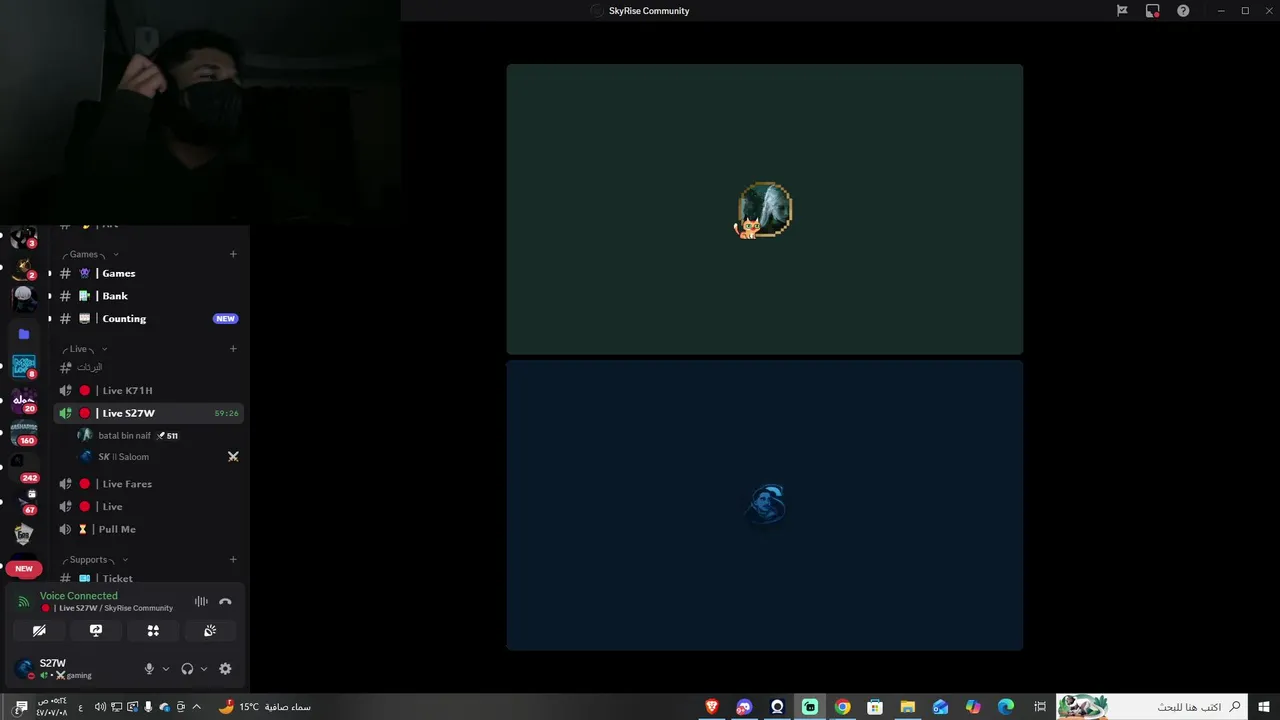
Task: Open Microsoft Store from taskbar
Action: [875, 707]
